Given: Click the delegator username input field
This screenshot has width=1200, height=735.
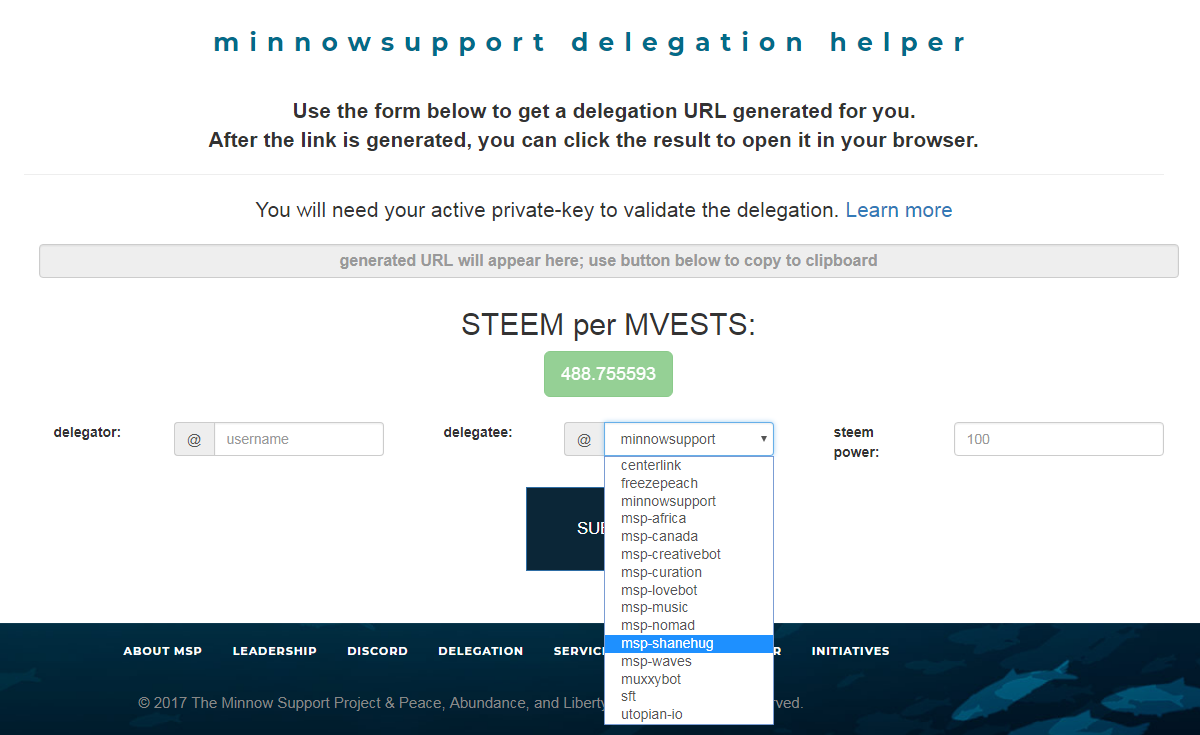Looking at the screenshot, I should [x=299, y=439].
